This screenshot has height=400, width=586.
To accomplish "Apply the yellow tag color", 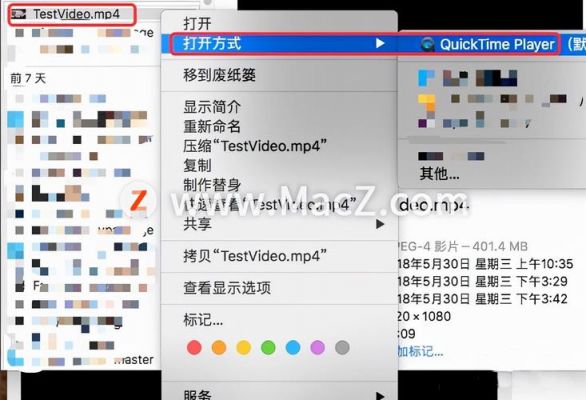I will point(243,348).
